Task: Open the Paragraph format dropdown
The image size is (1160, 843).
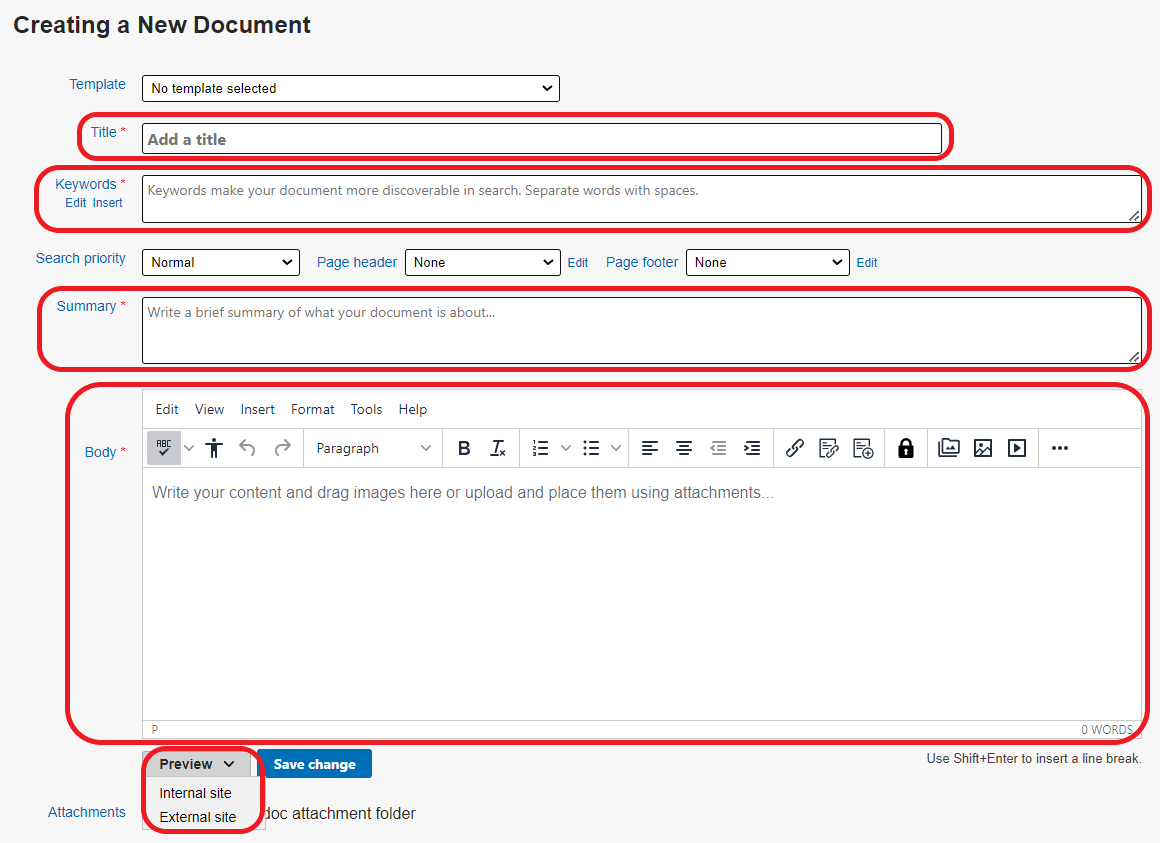Action: 373,448
